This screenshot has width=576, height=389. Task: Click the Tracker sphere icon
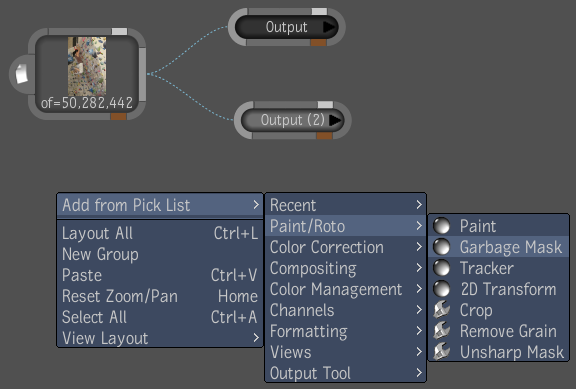(442, 268)
